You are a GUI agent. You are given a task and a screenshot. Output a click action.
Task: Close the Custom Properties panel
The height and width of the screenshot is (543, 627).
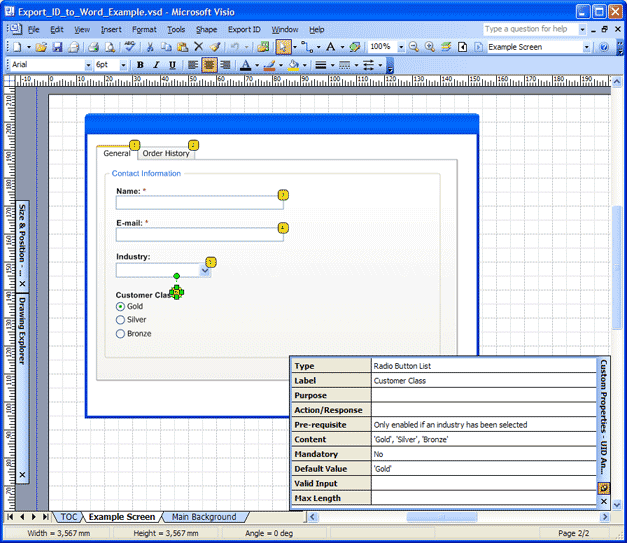pos(604,501)
